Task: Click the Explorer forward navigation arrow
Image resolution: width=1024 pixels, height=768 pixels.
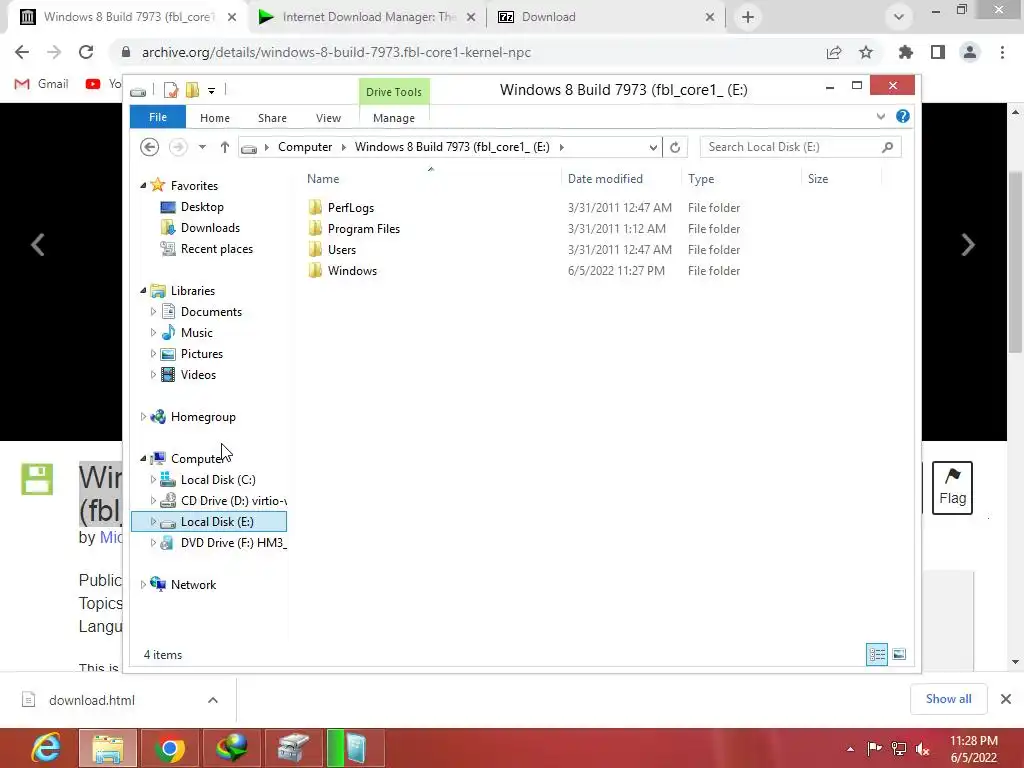Action: 178,147
